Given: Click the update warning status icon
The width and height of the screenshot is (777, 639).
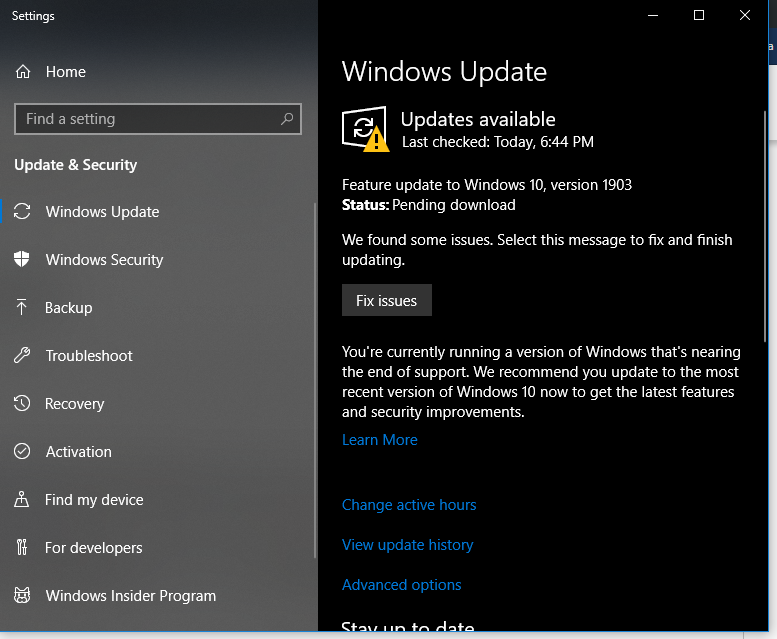Looking at the screenshot, I should pyautogui.click(x=365, y=129).
